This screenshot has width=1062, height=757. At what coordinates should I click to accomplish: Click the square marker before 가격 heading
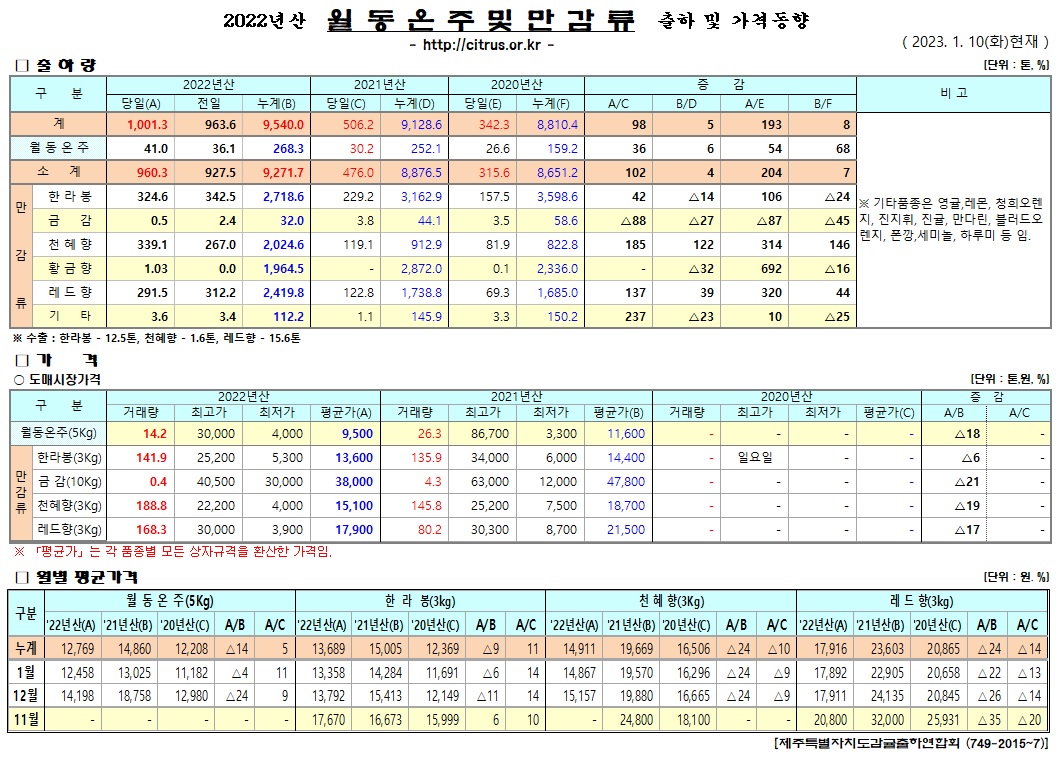pyautogui.click(x=19, y=359)
